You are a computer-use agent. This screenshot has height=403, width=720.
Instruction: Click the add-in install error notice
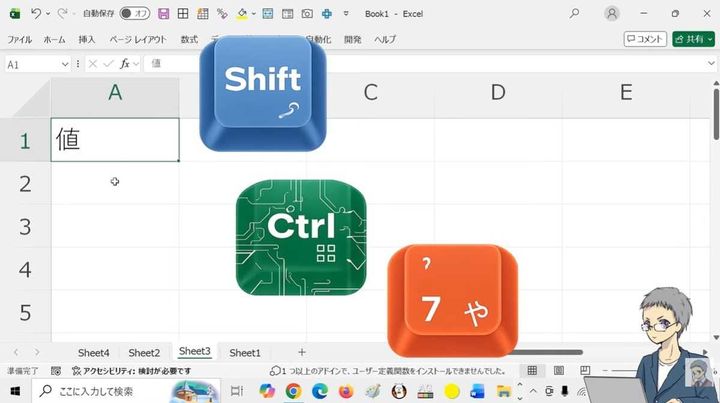pyautogui.click(x=388, y=371)
